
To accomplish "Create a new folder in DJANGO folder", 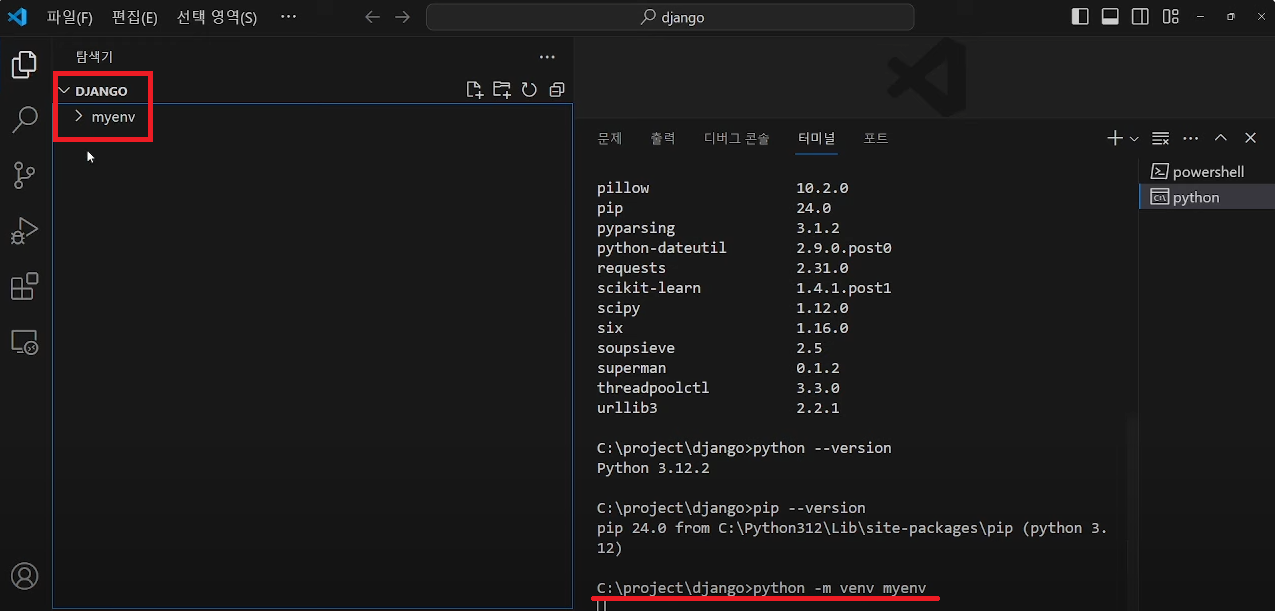I will click(x=502, y=90).
